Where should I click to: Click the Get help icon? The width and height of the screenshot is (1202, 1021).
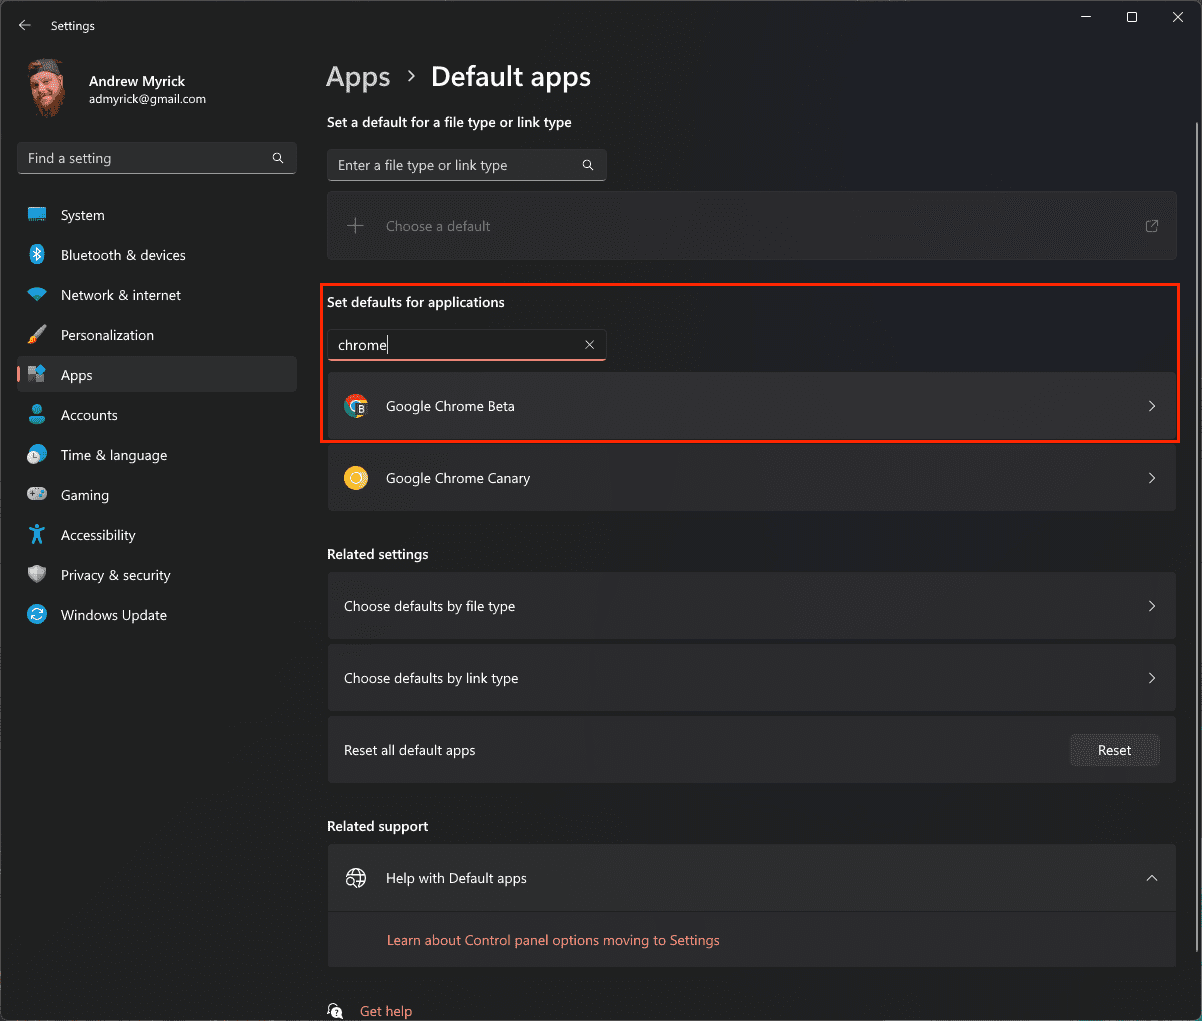click(336, 1011)
